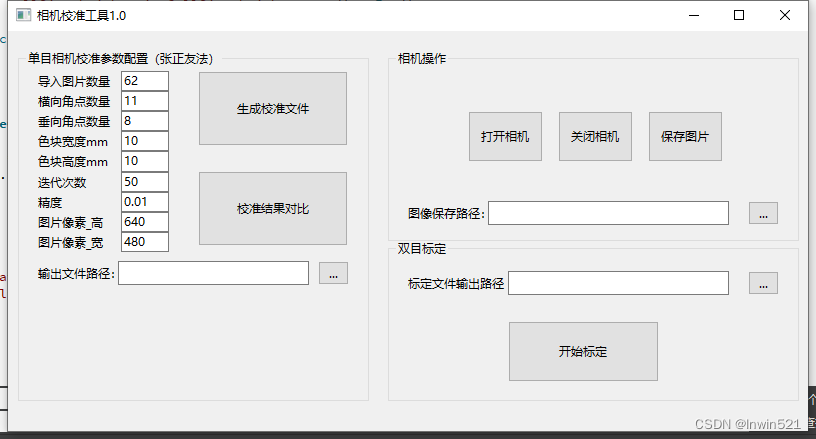816x439 pixels.
Task: Click the 相机操作 group label
Action: pyautogui.click(x=422, y=59)
